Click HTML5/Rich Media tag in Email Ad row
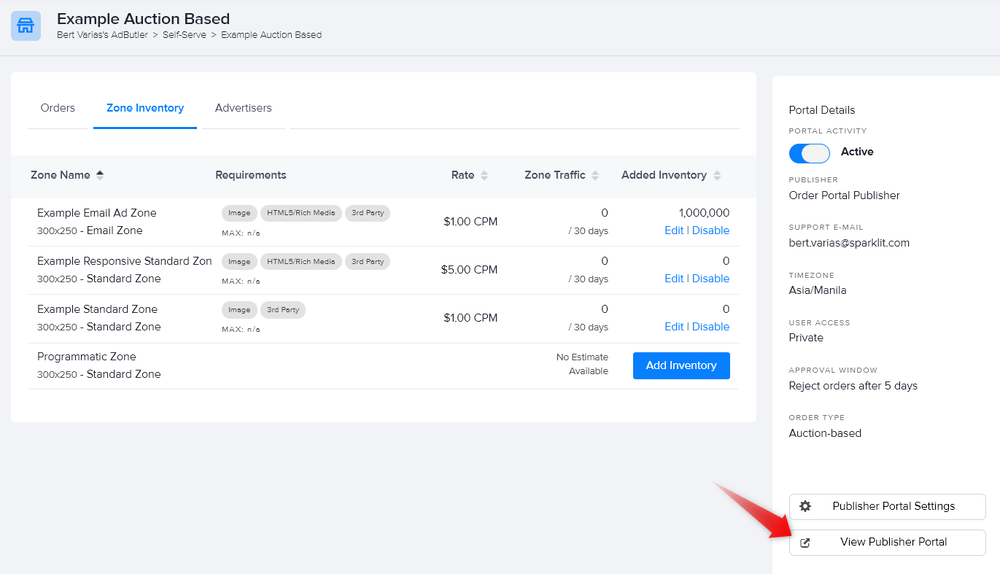 301,213
